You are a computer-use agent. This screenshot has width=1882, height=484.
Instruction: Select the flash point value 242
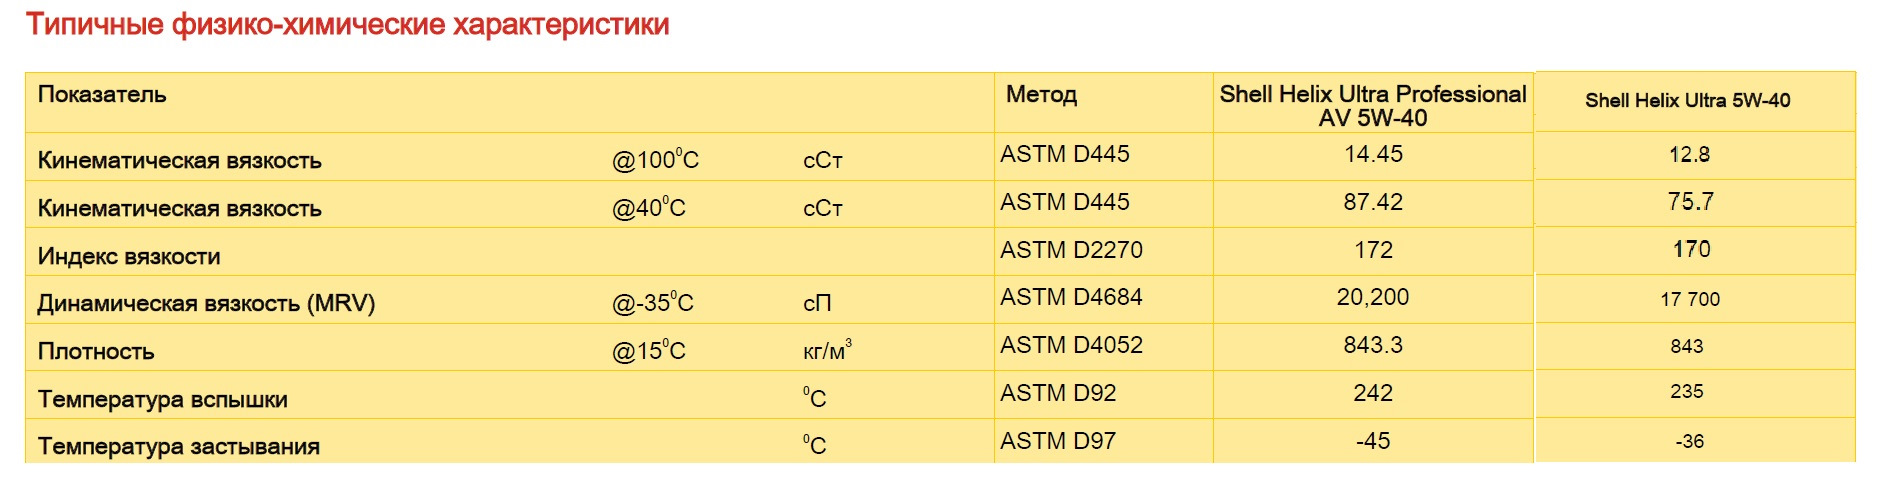point(1373,393)
